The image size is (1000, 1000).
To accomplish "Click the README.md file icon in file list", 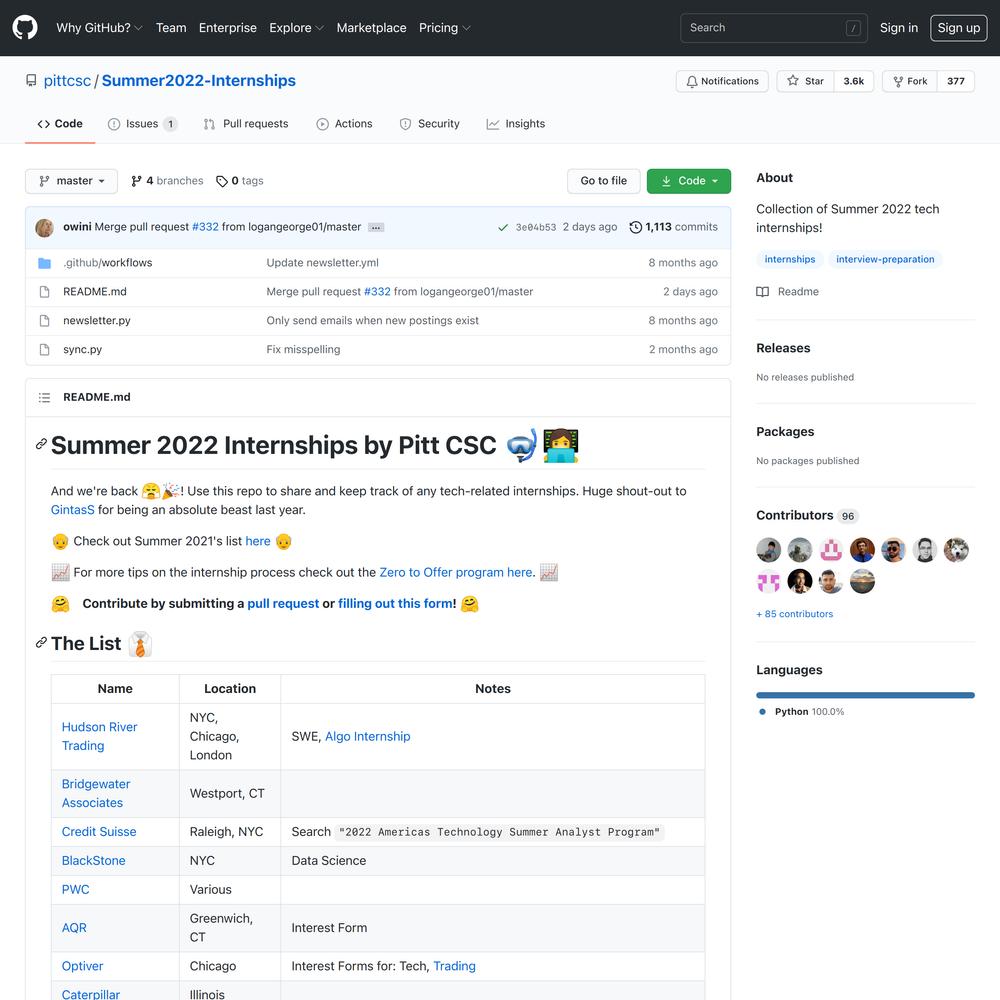I will click(x=44, y=291).
